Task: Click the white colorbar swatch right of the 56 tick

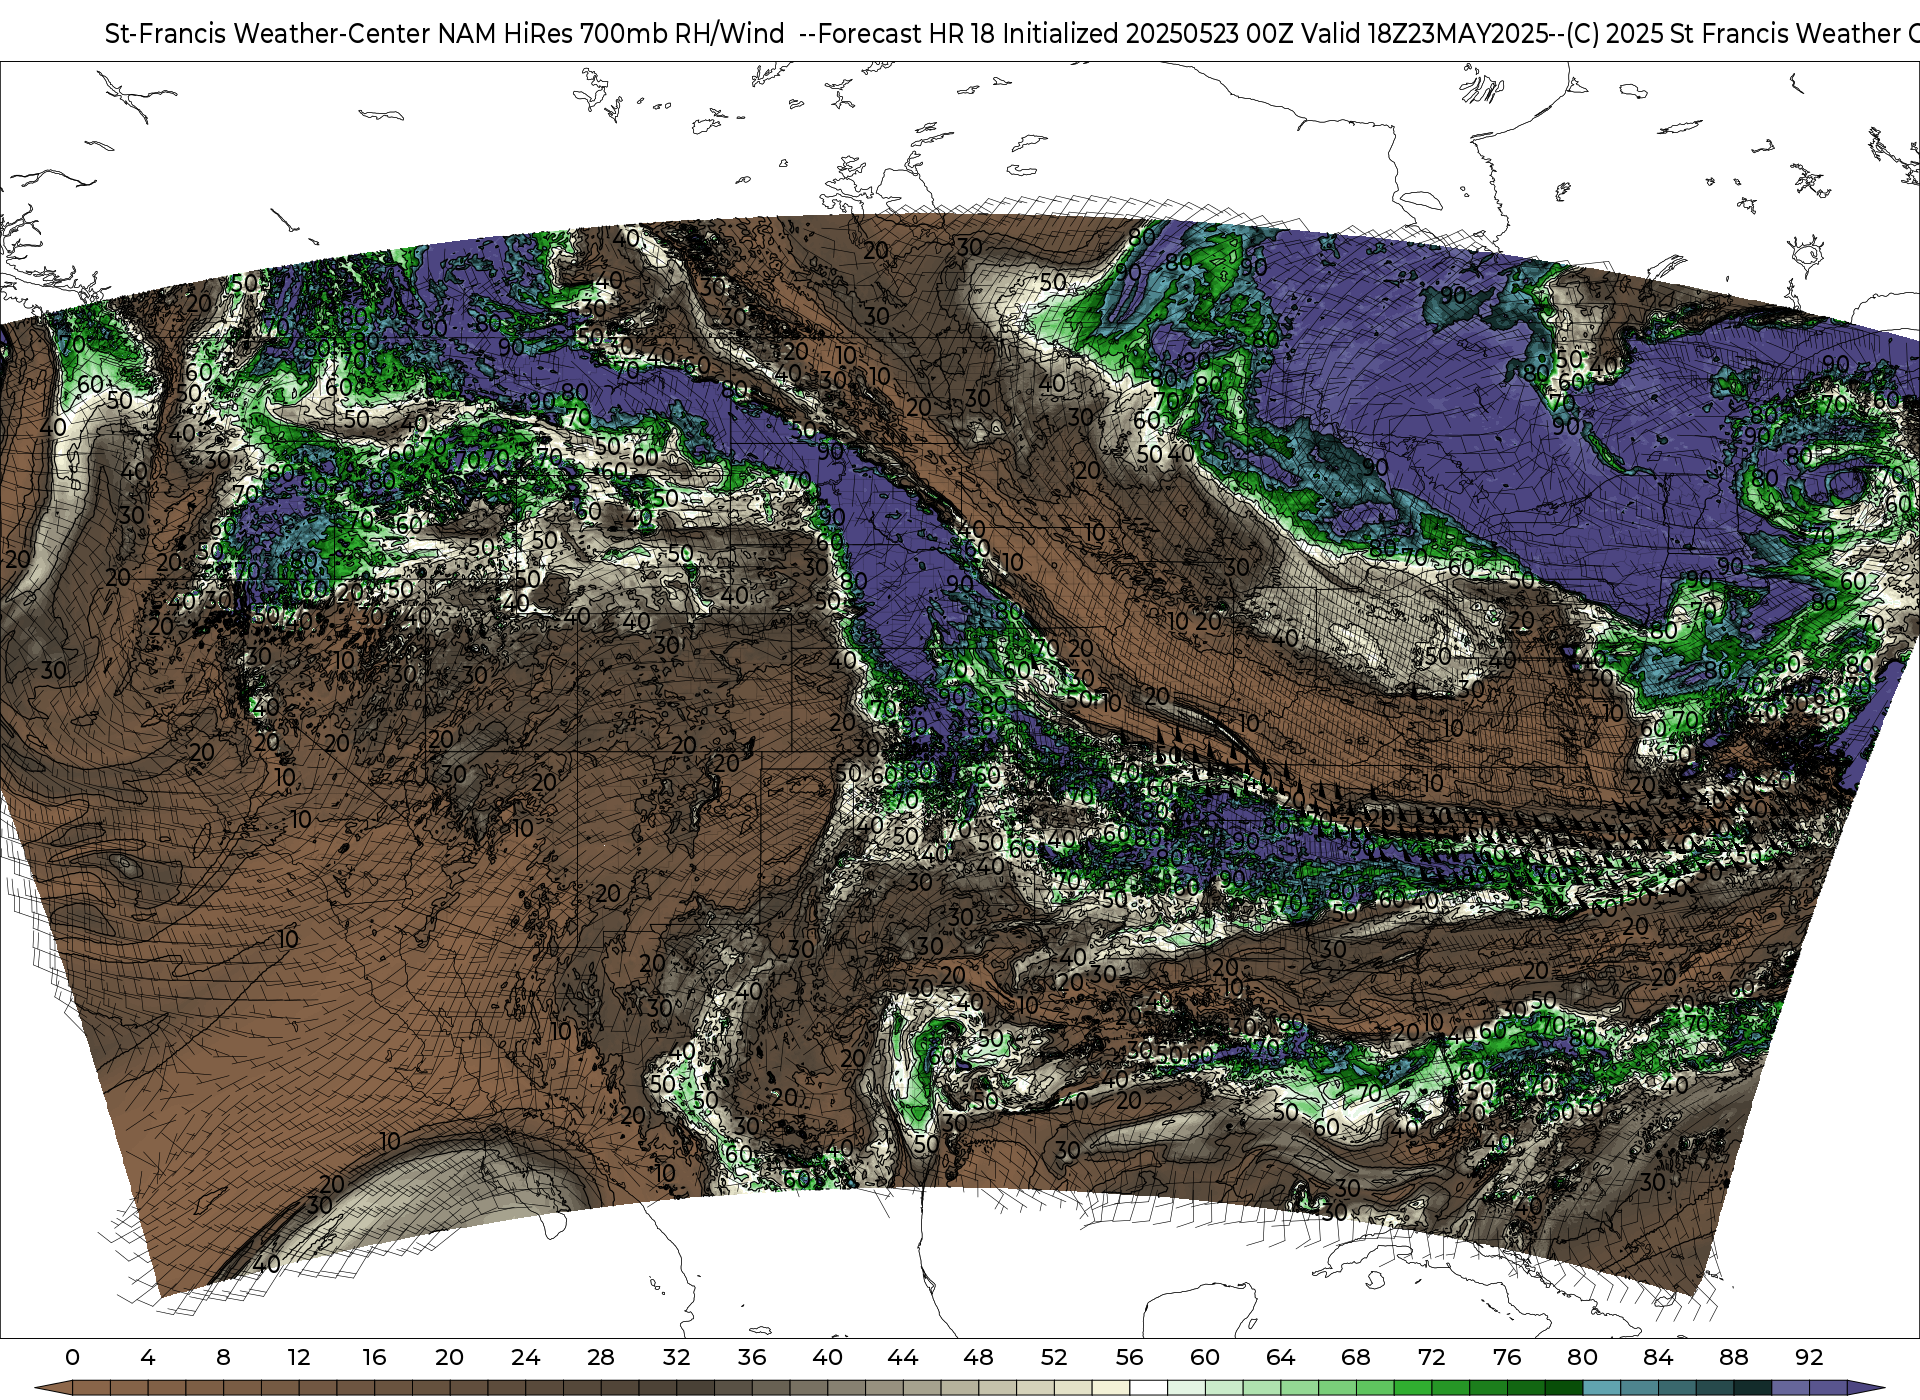Action: coord(1148,1388)
